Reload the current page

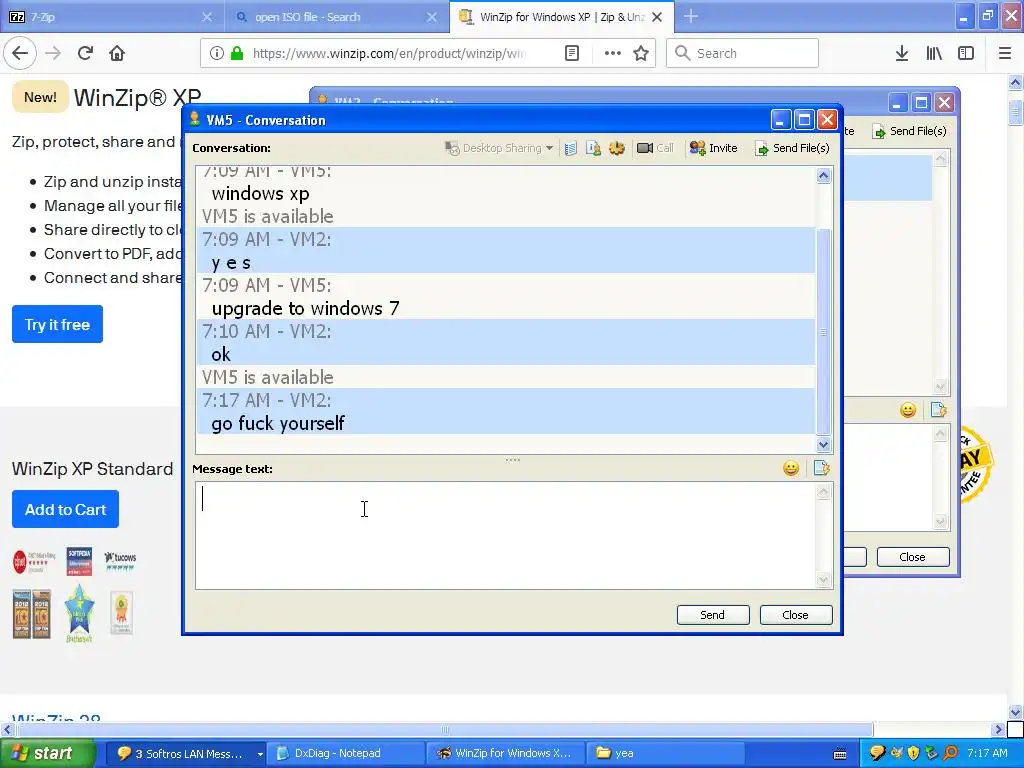pos(85,53)
